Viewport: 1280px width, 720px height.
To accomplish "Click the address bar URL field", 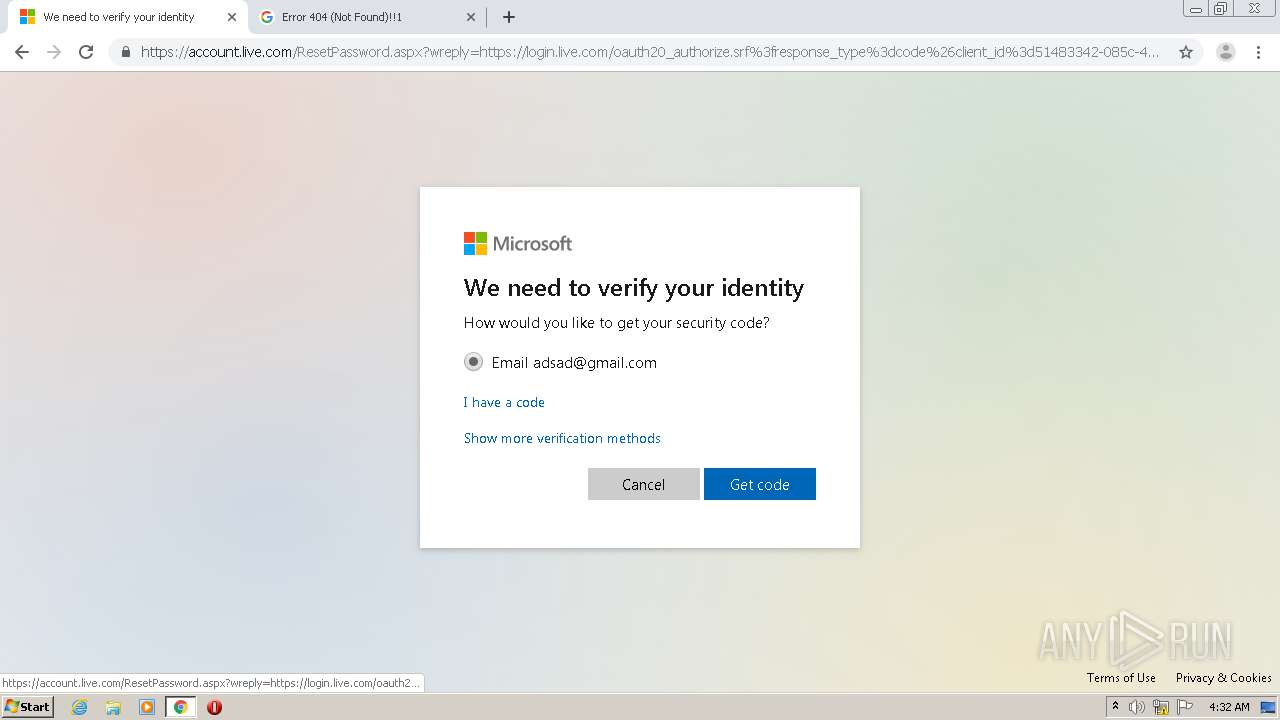I will [x=650, y=52].
